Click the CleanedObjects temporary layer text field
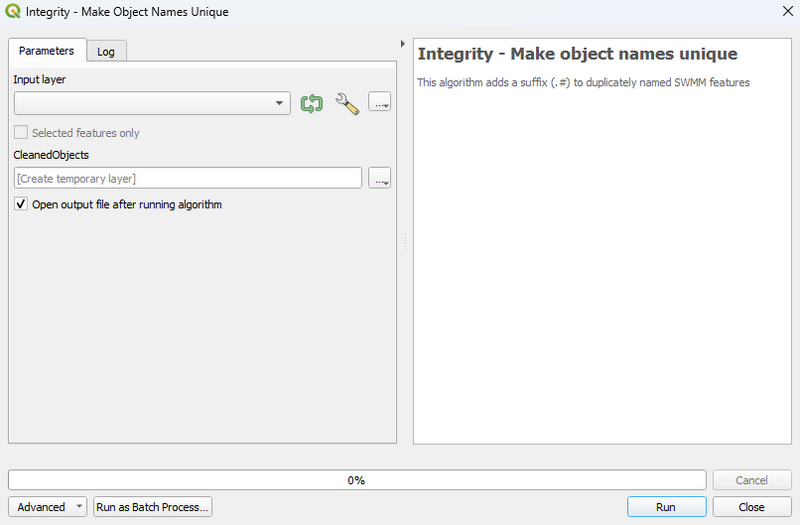Image resolution: width=800 pixels, height=525 pixels. pos(188,178)
